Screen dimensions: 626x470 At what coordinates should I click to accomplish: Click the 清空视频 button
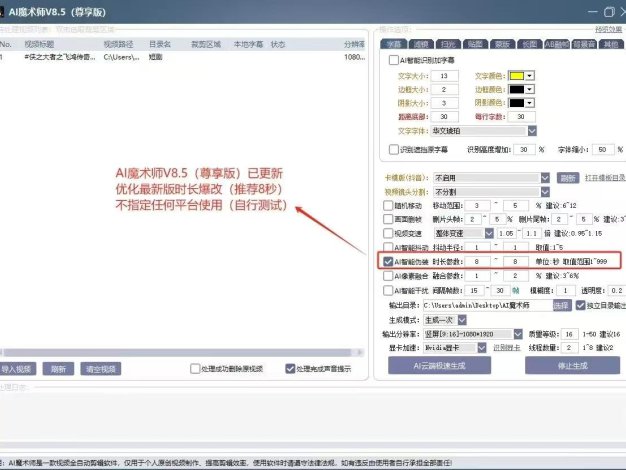click(101, 369)
